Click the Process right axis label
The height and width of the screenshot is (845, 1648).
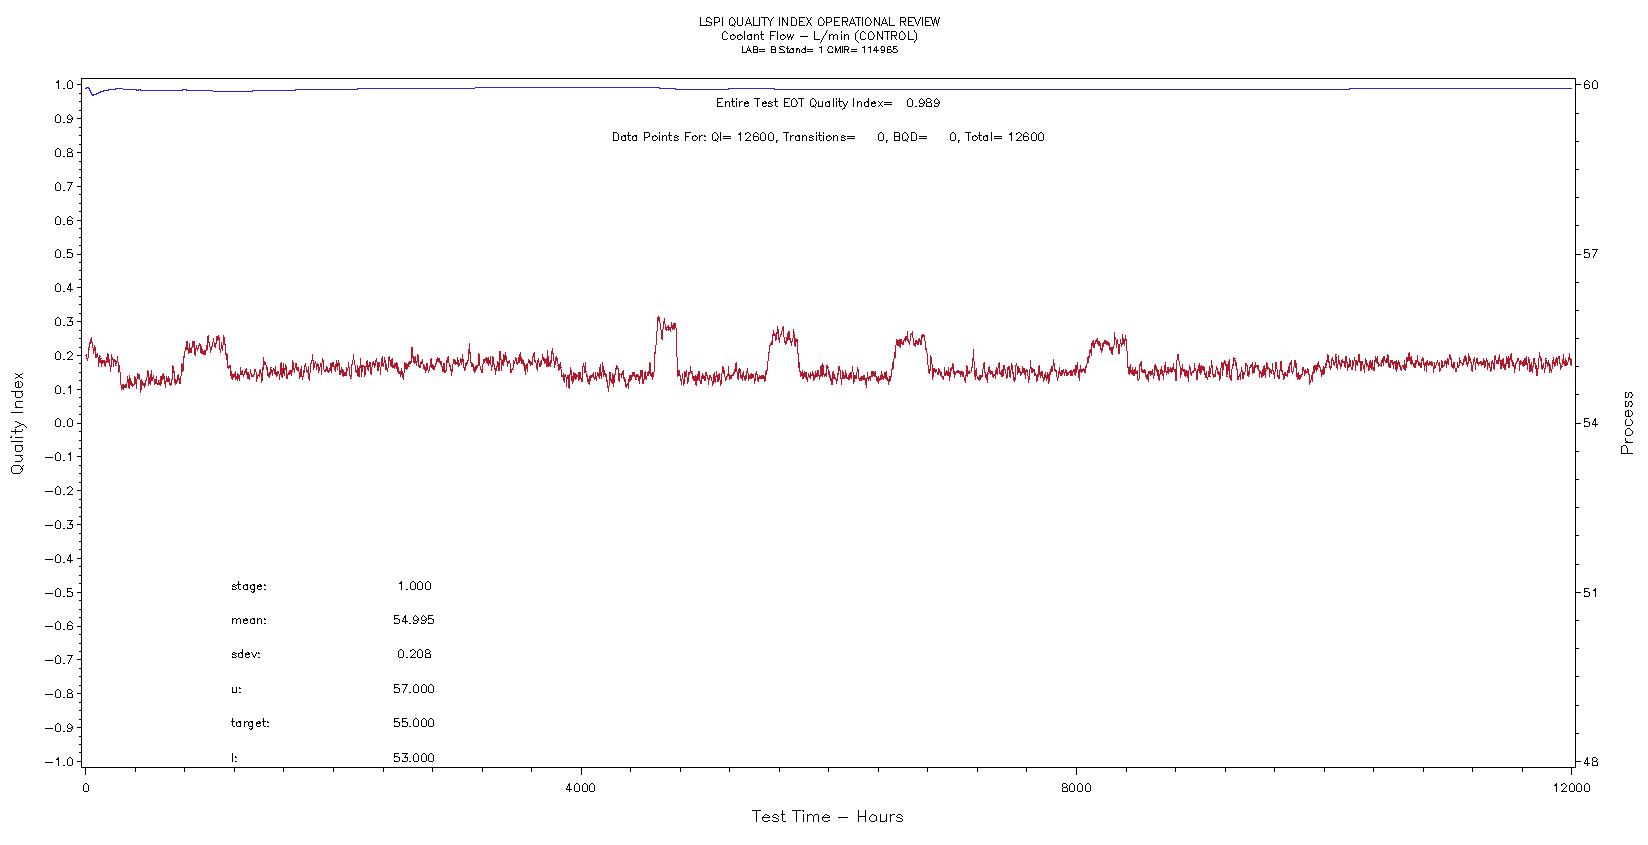pyautogui.click(x=1627, y=423)
